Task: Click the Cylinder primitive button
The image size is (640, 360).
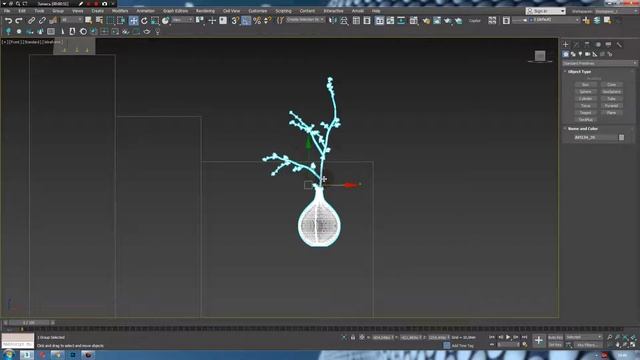Action: pos(585,99)
